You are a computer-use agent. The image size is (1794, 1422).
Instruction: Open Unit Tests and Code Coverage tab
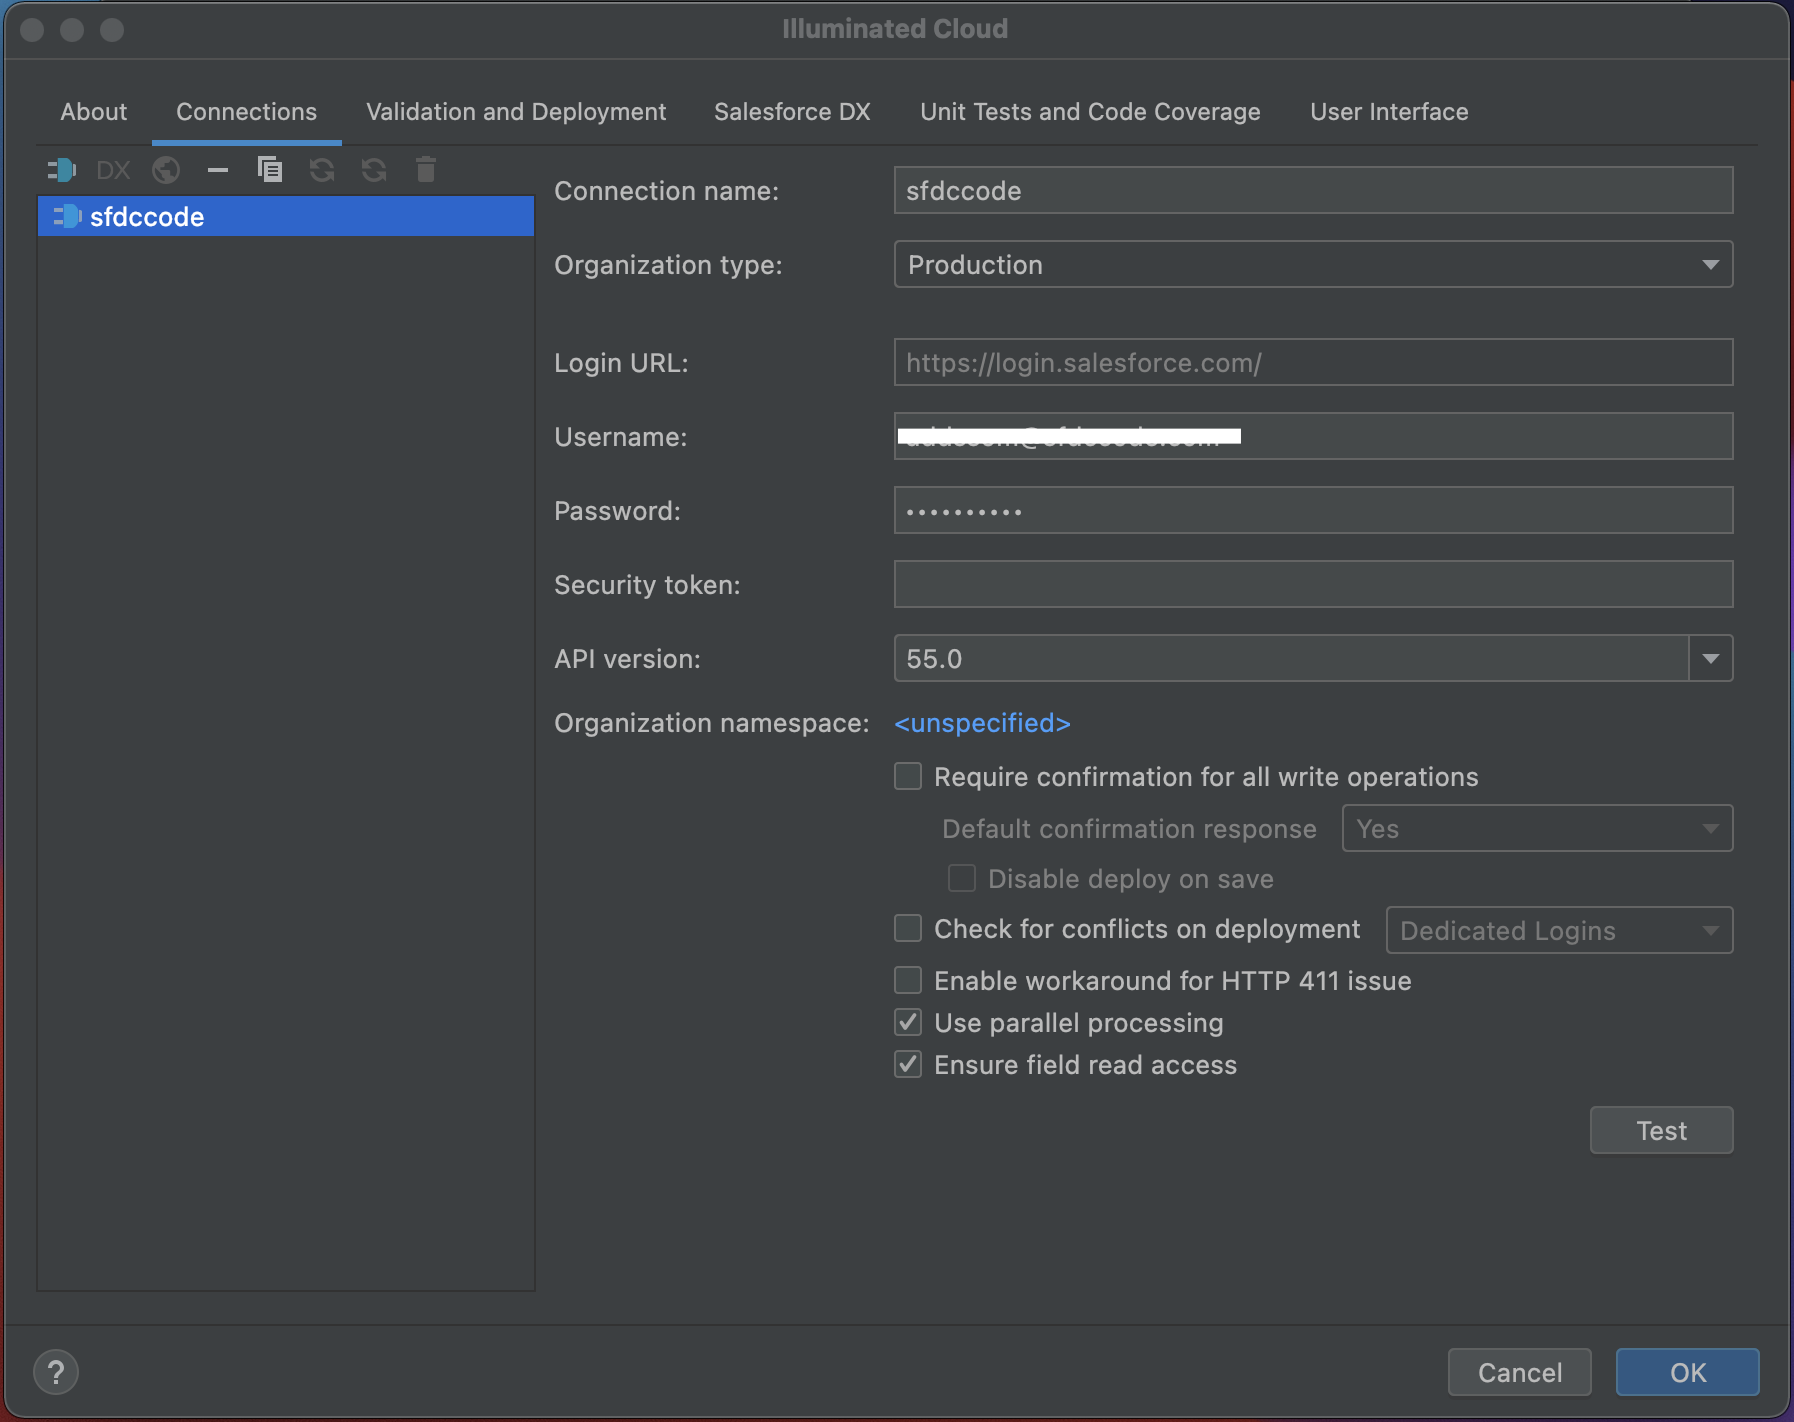pos(1090,112)
